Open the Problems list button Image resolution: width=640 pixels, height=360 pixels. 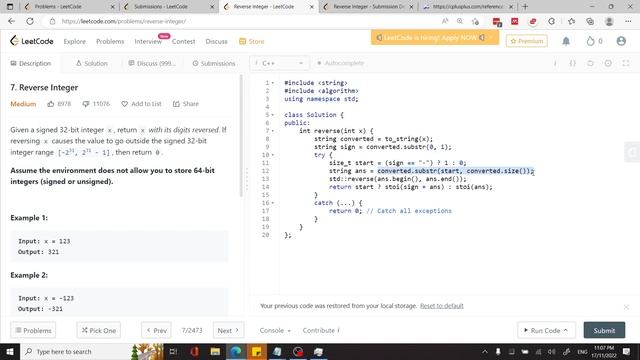(x=33, y=330)
